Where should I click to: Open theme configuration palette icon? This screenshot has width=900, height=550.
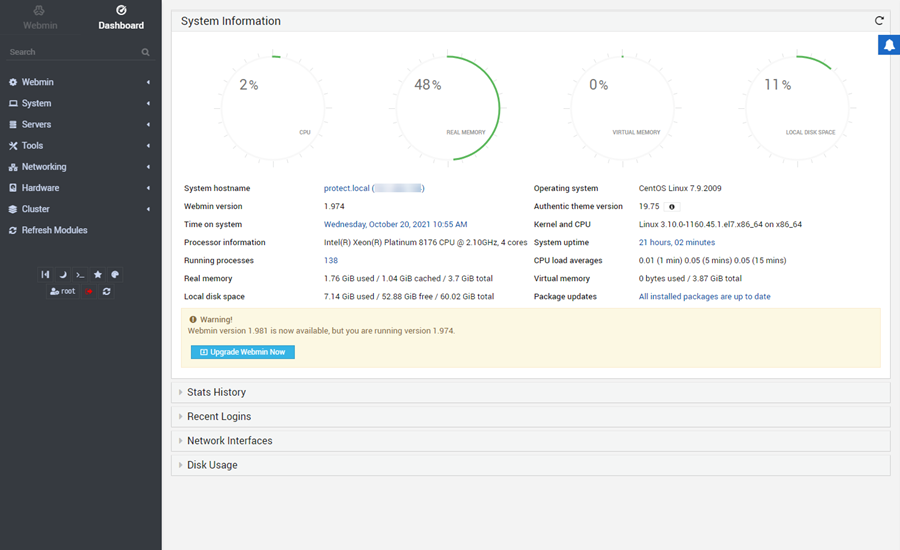(115, 274)
